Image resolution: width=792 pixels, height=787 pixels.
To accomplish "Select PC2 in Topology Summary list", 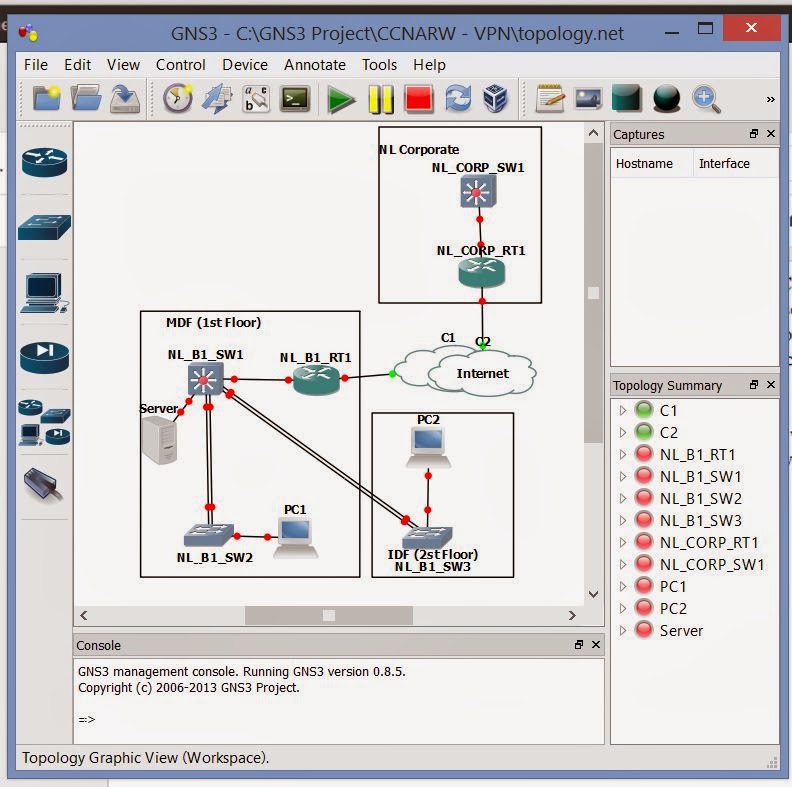I will 673,608.
